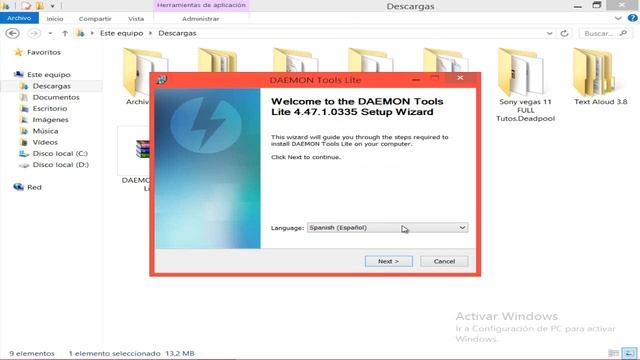Screen dimensions: 640x360
Task: Select Descargas in the navigation pane
Action: (x=51, y=86)
